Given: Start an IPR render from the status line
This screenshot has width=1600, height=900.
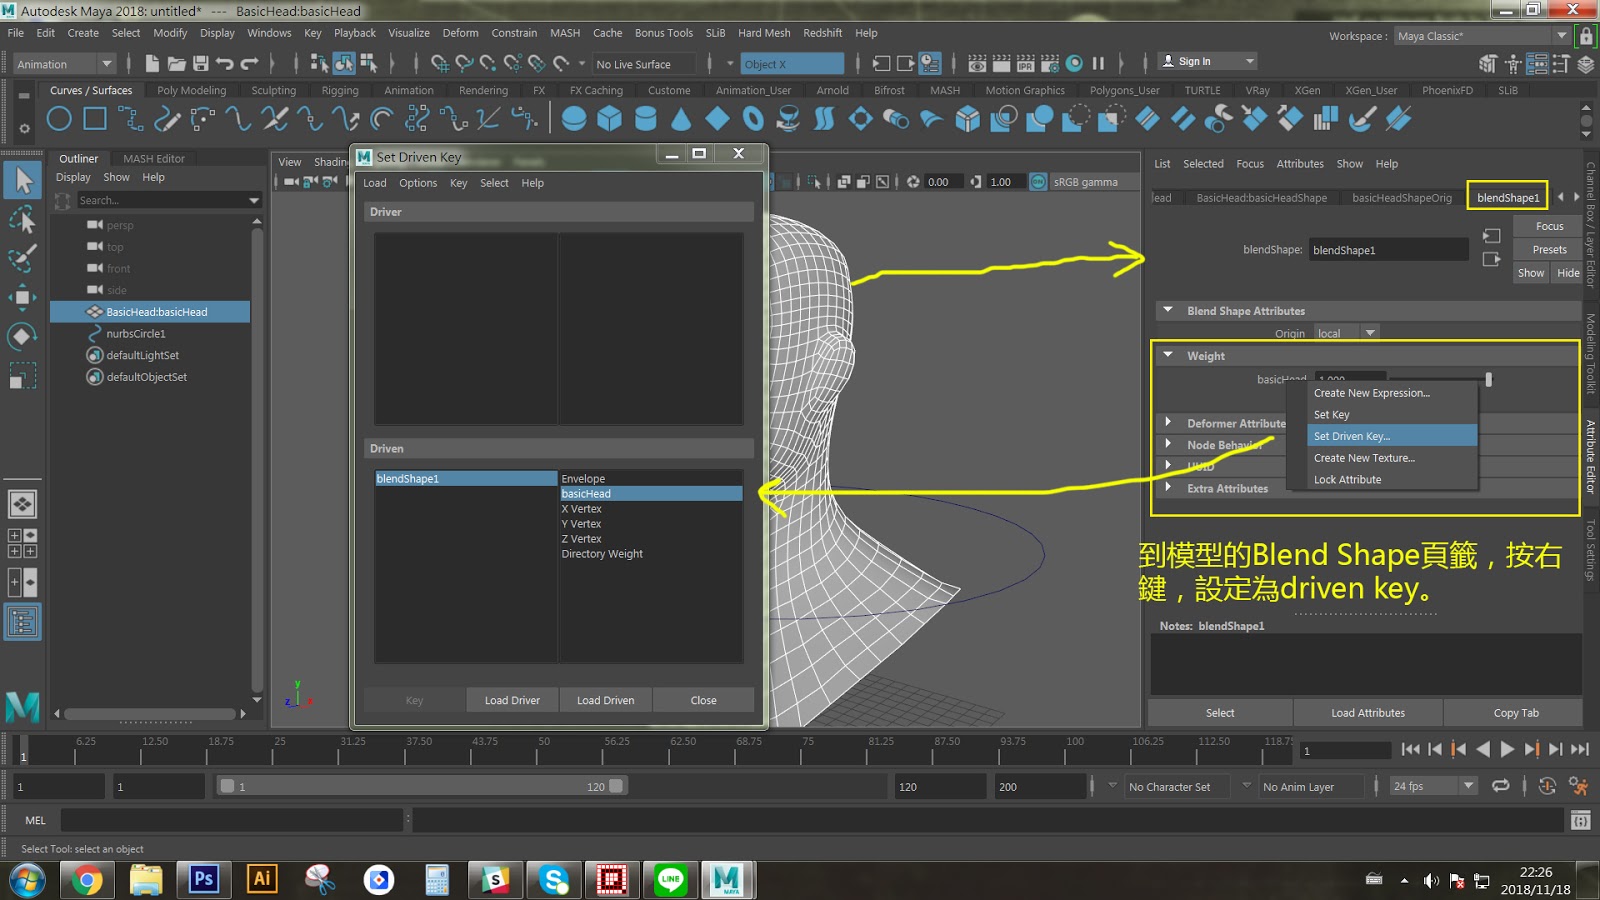Looking at the screenshot, I should (x=1025, y=63).
